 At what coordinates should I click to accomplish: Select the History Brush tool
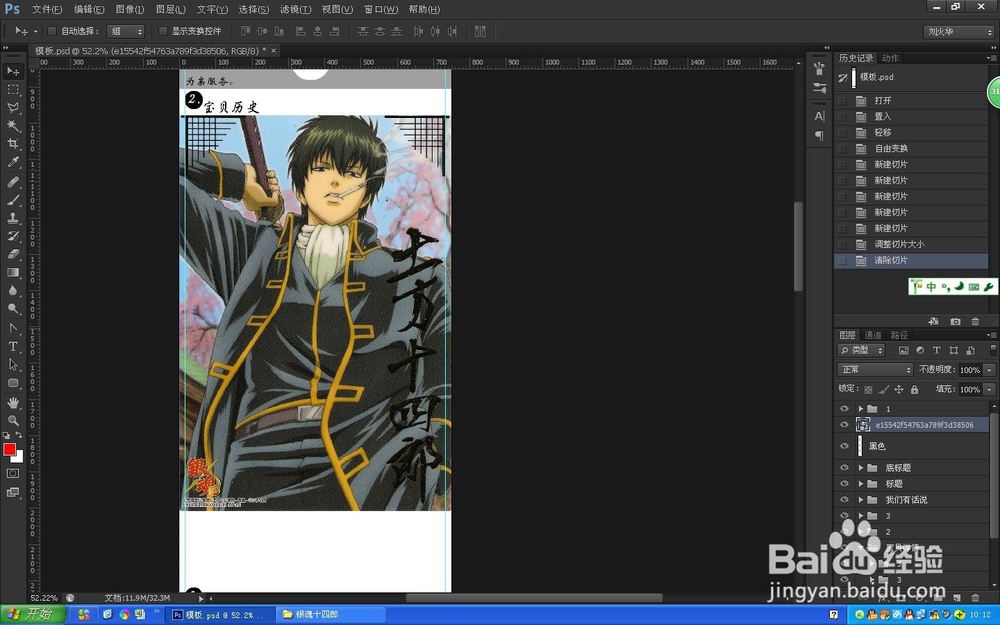[x=13, y=235]
